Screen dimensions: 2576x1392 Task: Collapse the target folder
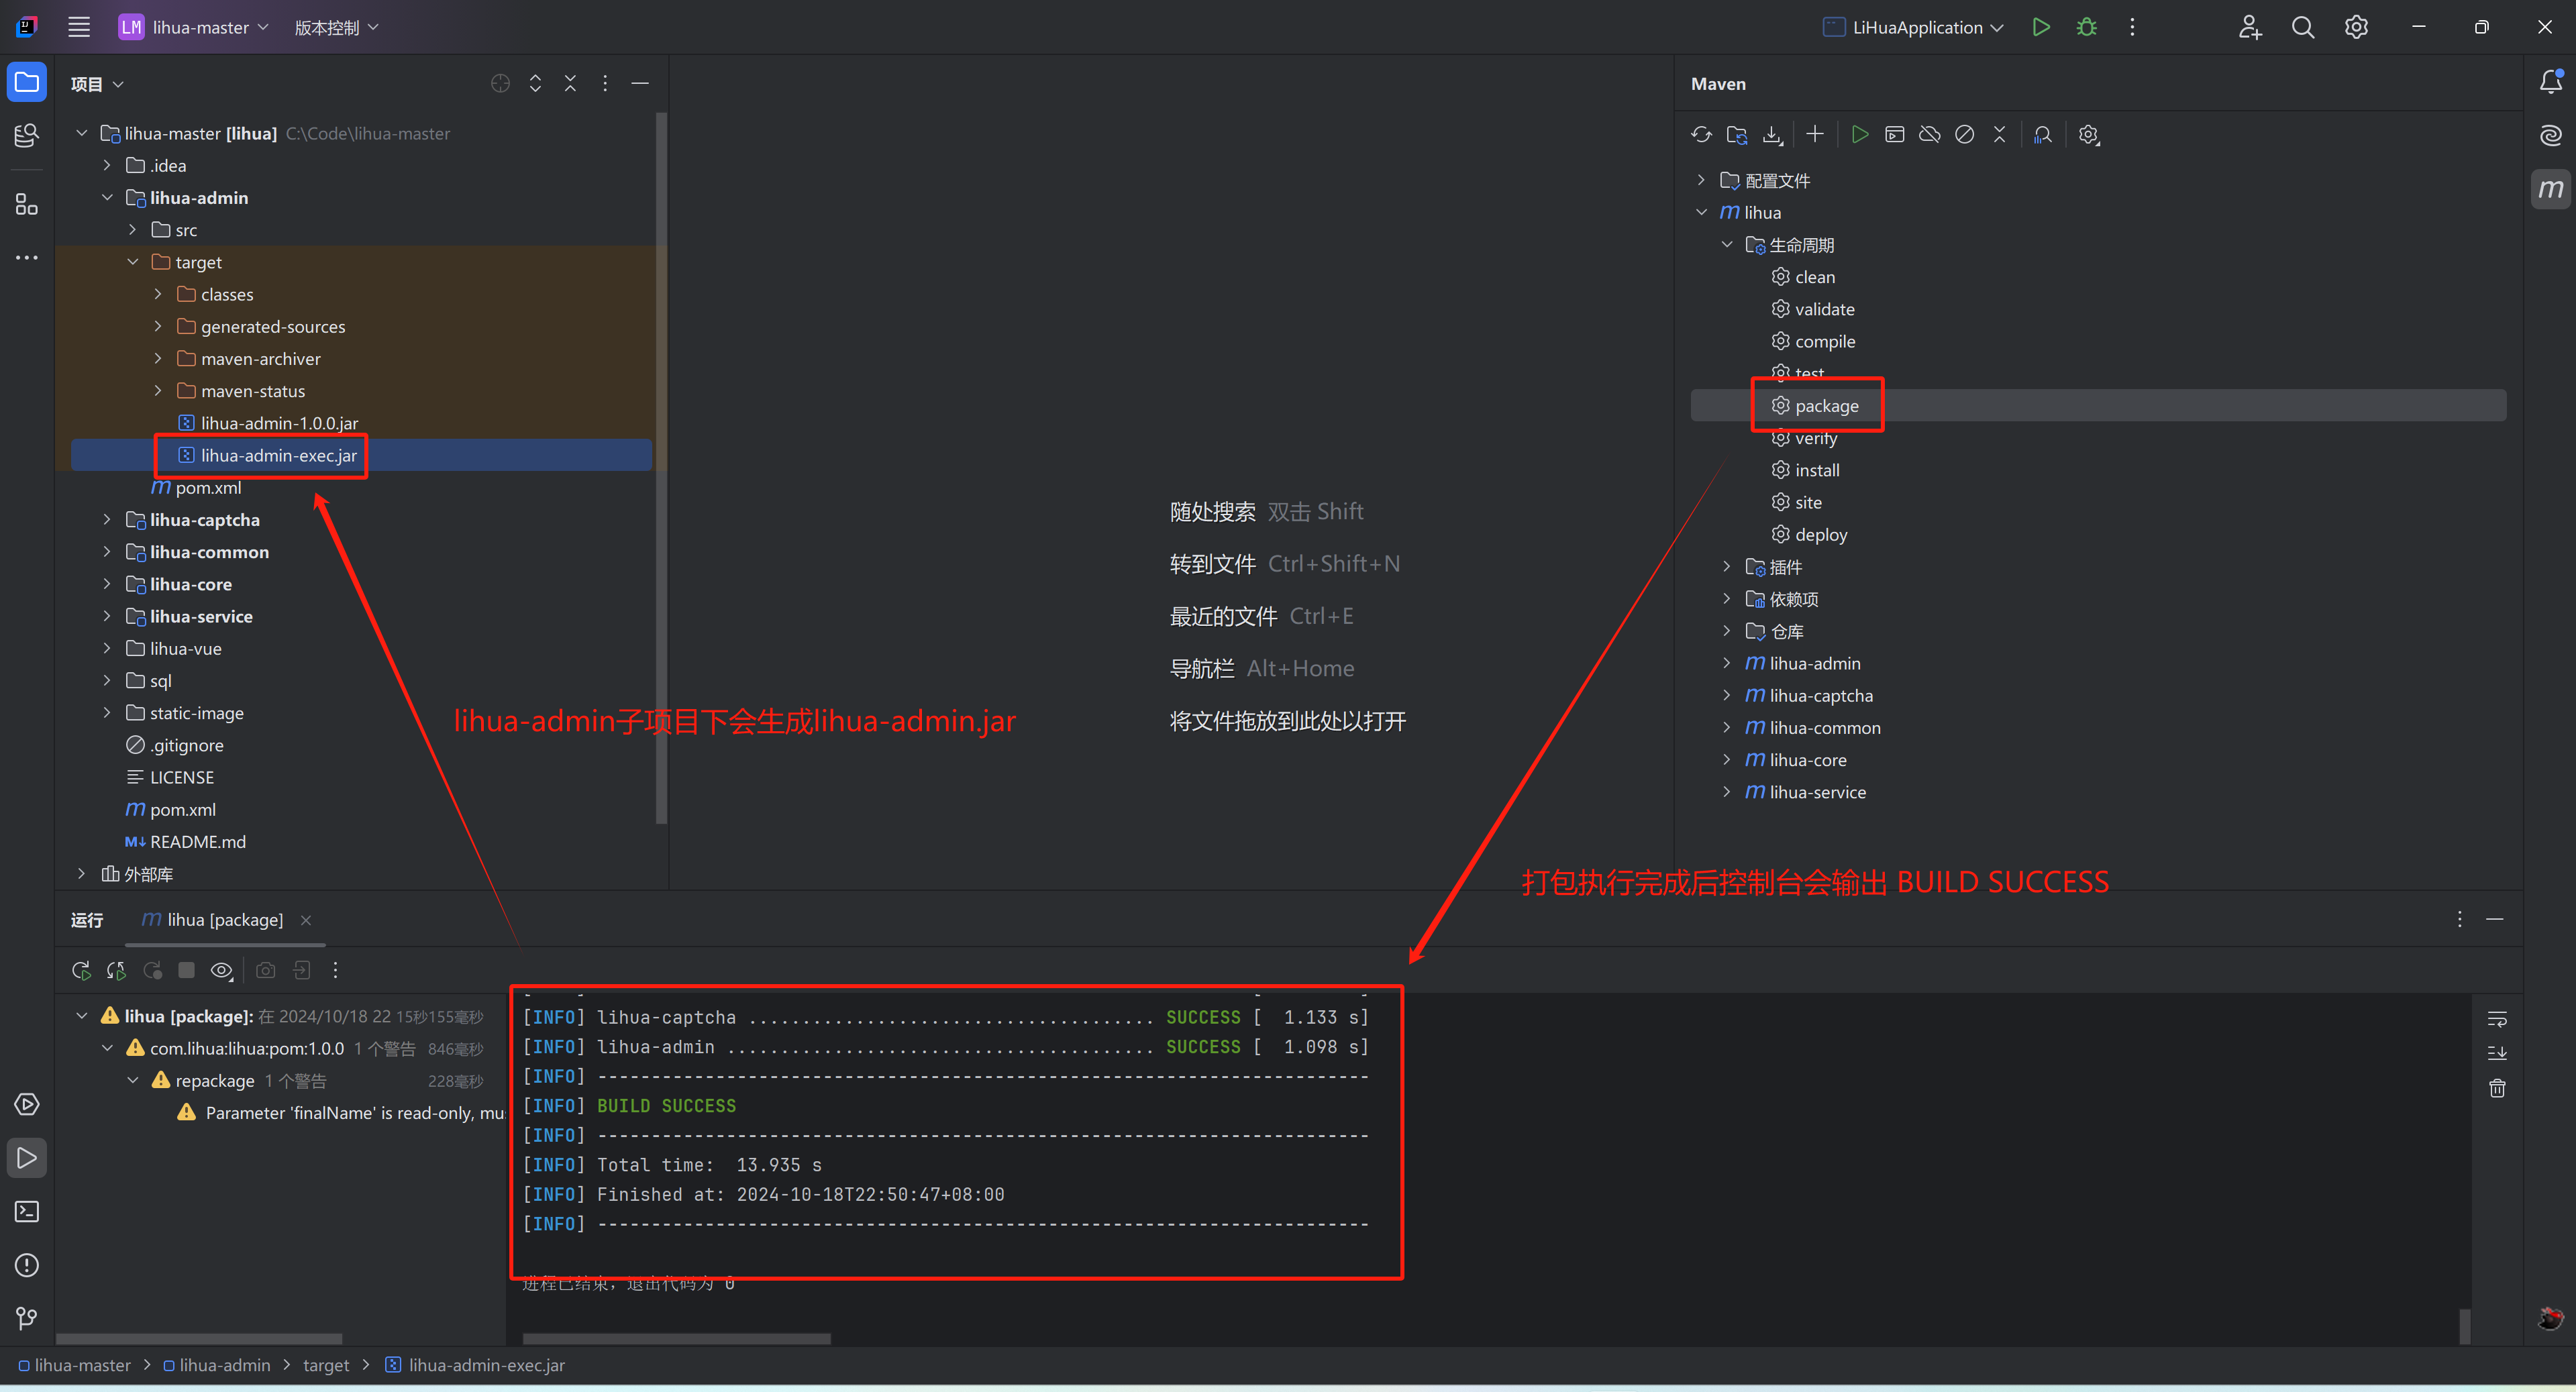point(133,262)
